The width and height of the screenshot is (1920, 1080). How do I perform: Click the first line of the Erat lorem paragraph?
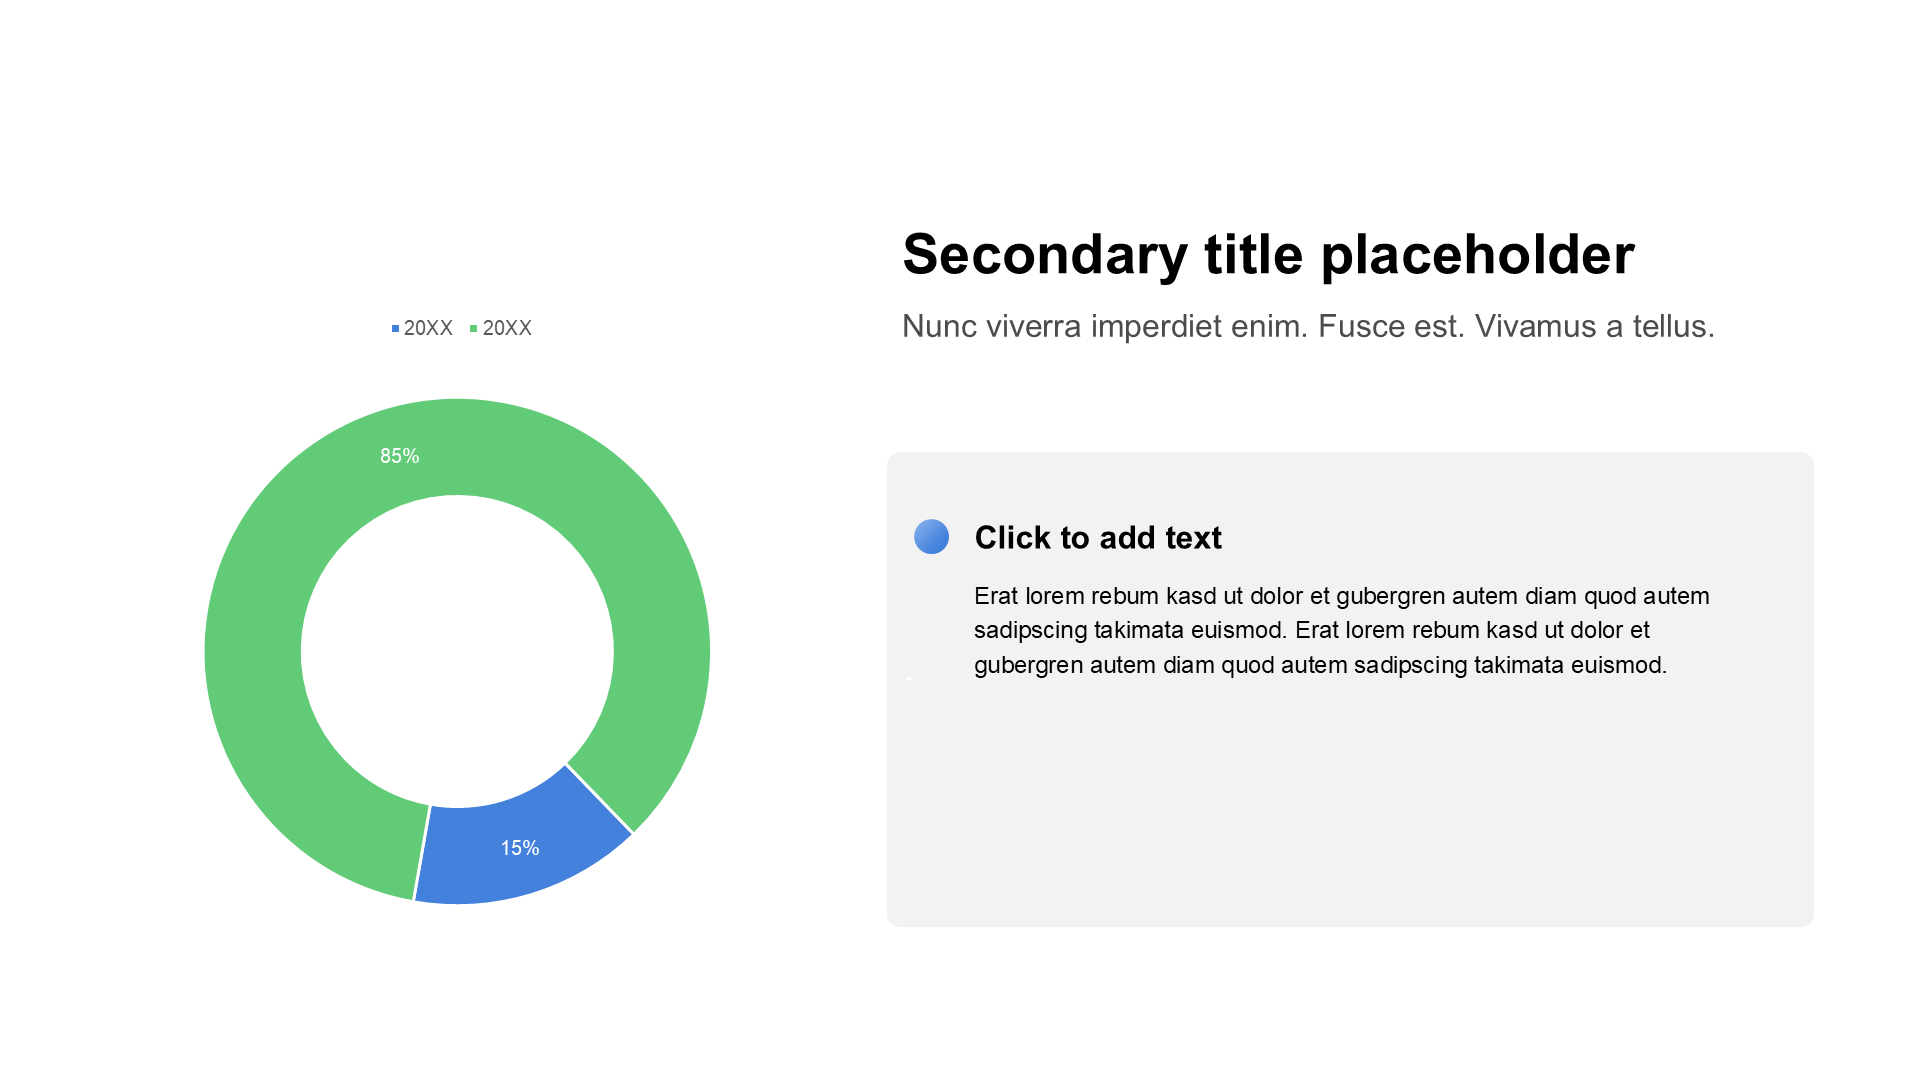[x=1340, y=596]
